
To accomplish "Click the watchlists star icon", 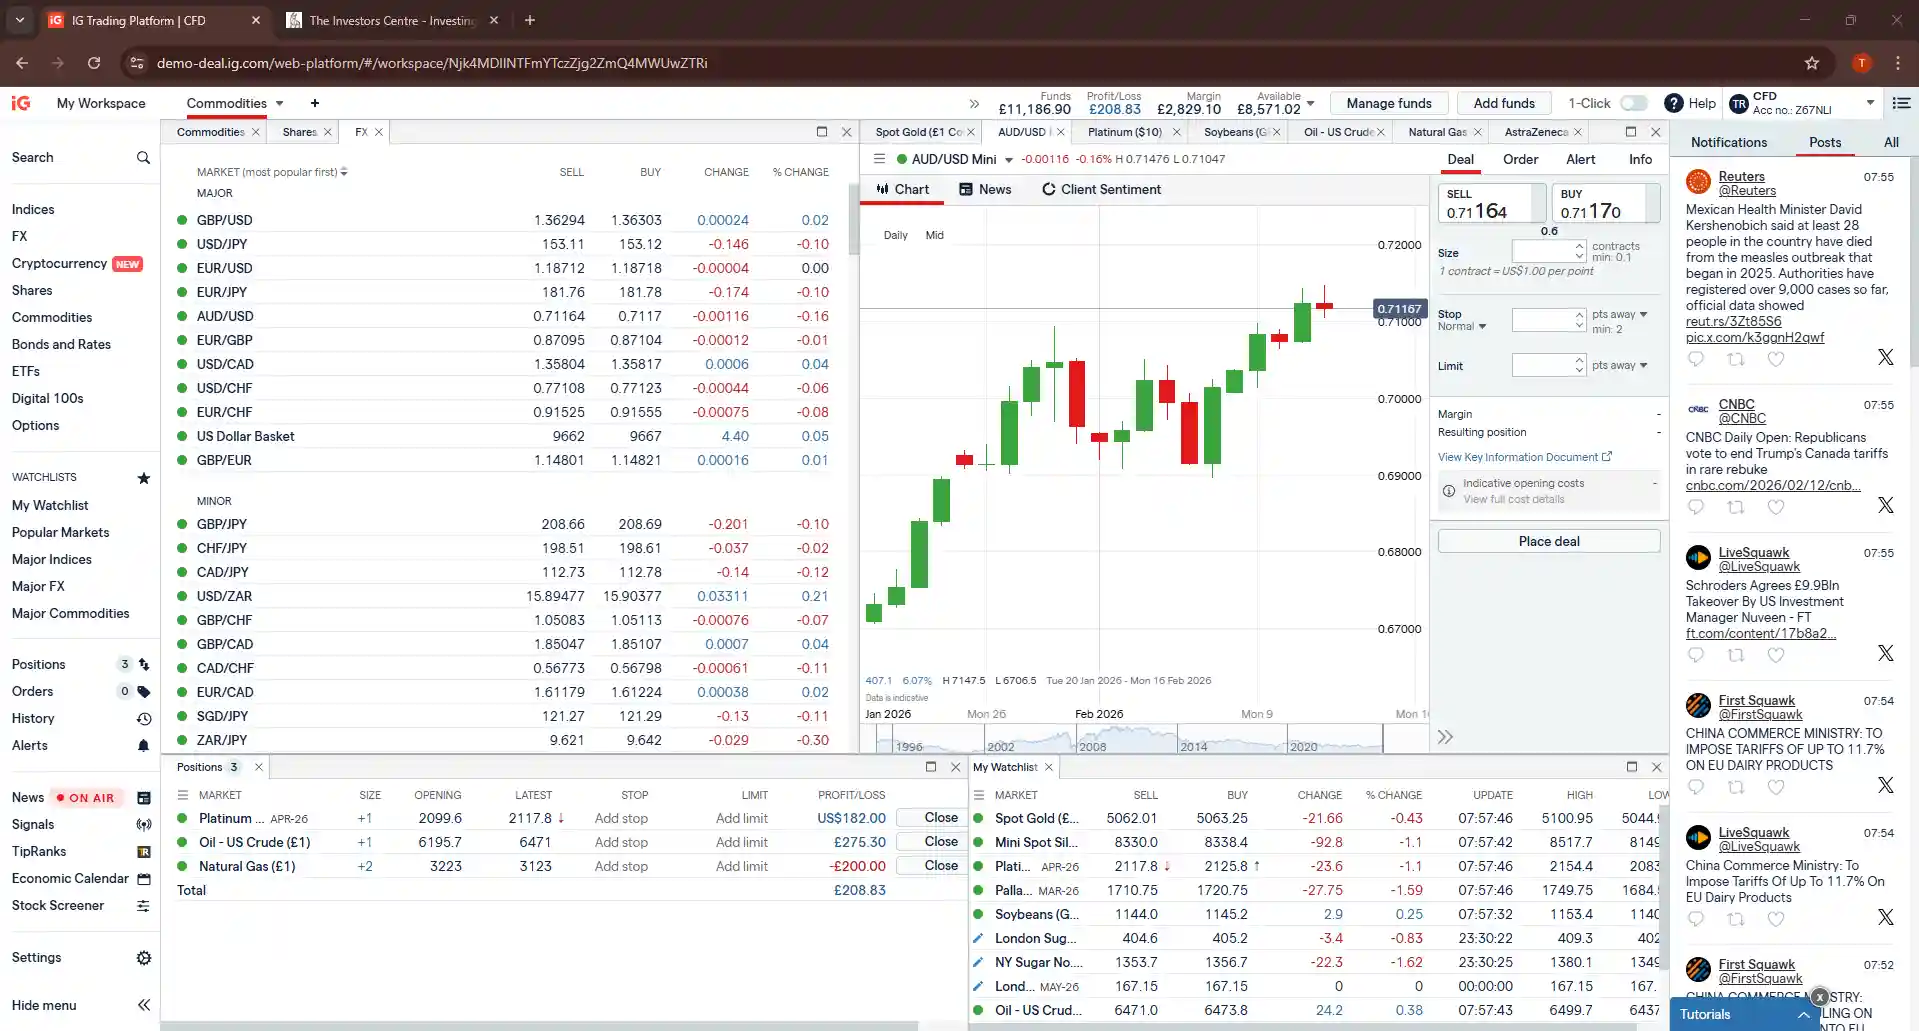I will point(143,478).
